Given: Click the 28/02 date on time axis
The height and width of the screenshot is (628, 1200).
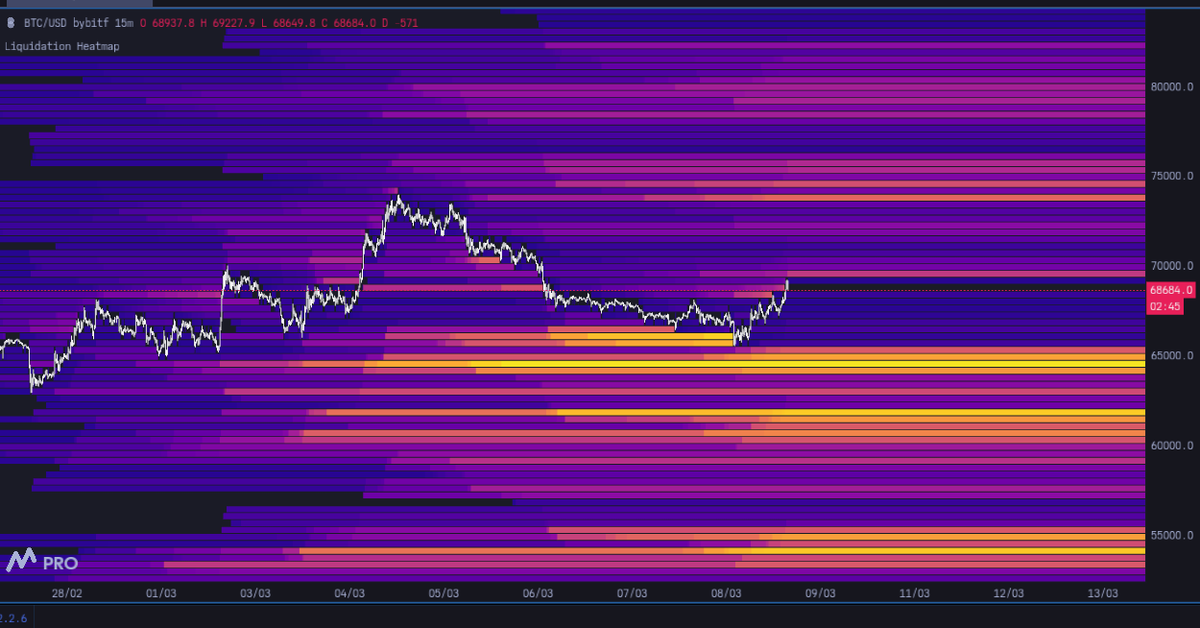Looking at the screenshot, I should tap(67, 593).
